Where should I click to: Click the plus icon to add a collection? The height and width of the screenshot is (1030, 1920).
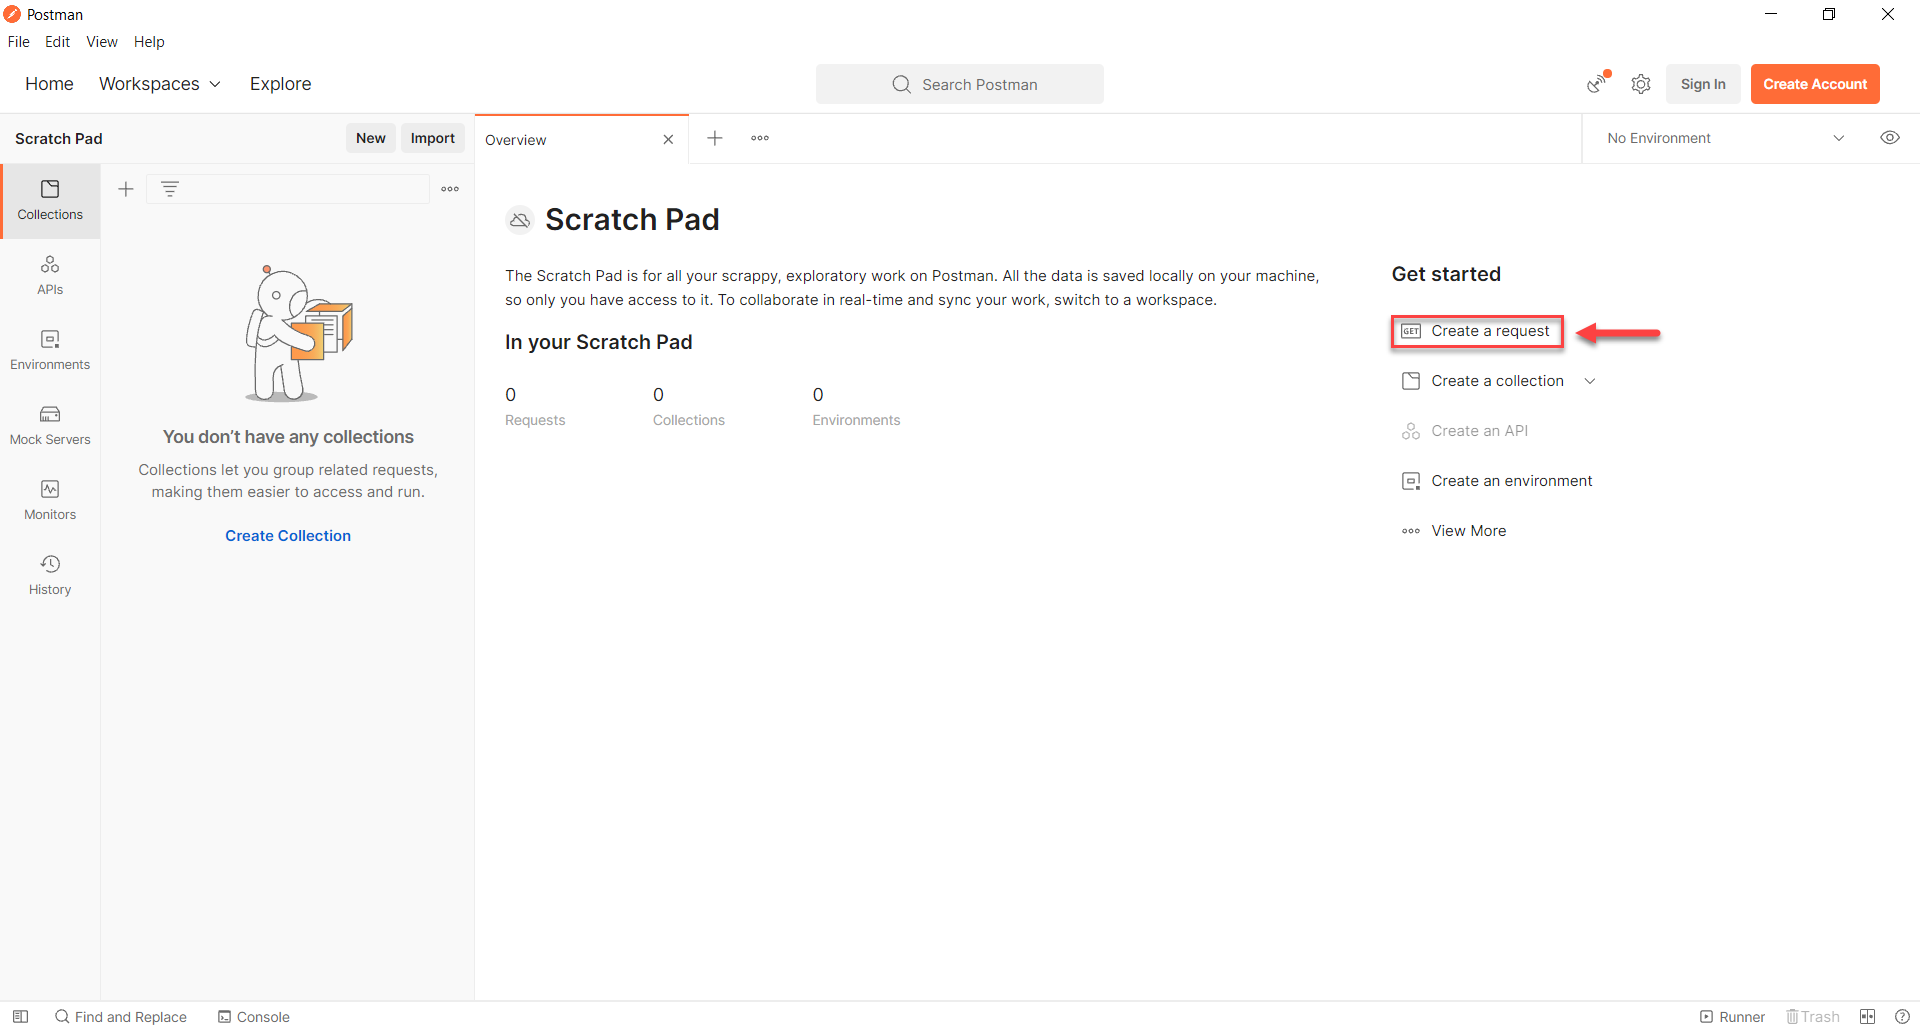point(126,189)
